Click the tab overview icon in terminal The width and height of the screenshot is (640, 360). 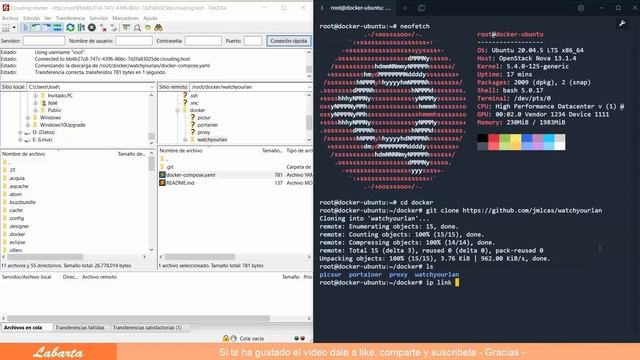click(422, 8)
